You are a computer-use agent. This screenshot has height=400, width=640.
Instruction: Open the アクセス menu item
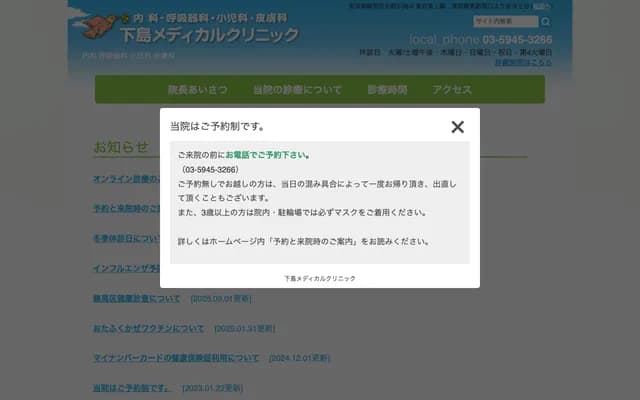pos(452,89)
